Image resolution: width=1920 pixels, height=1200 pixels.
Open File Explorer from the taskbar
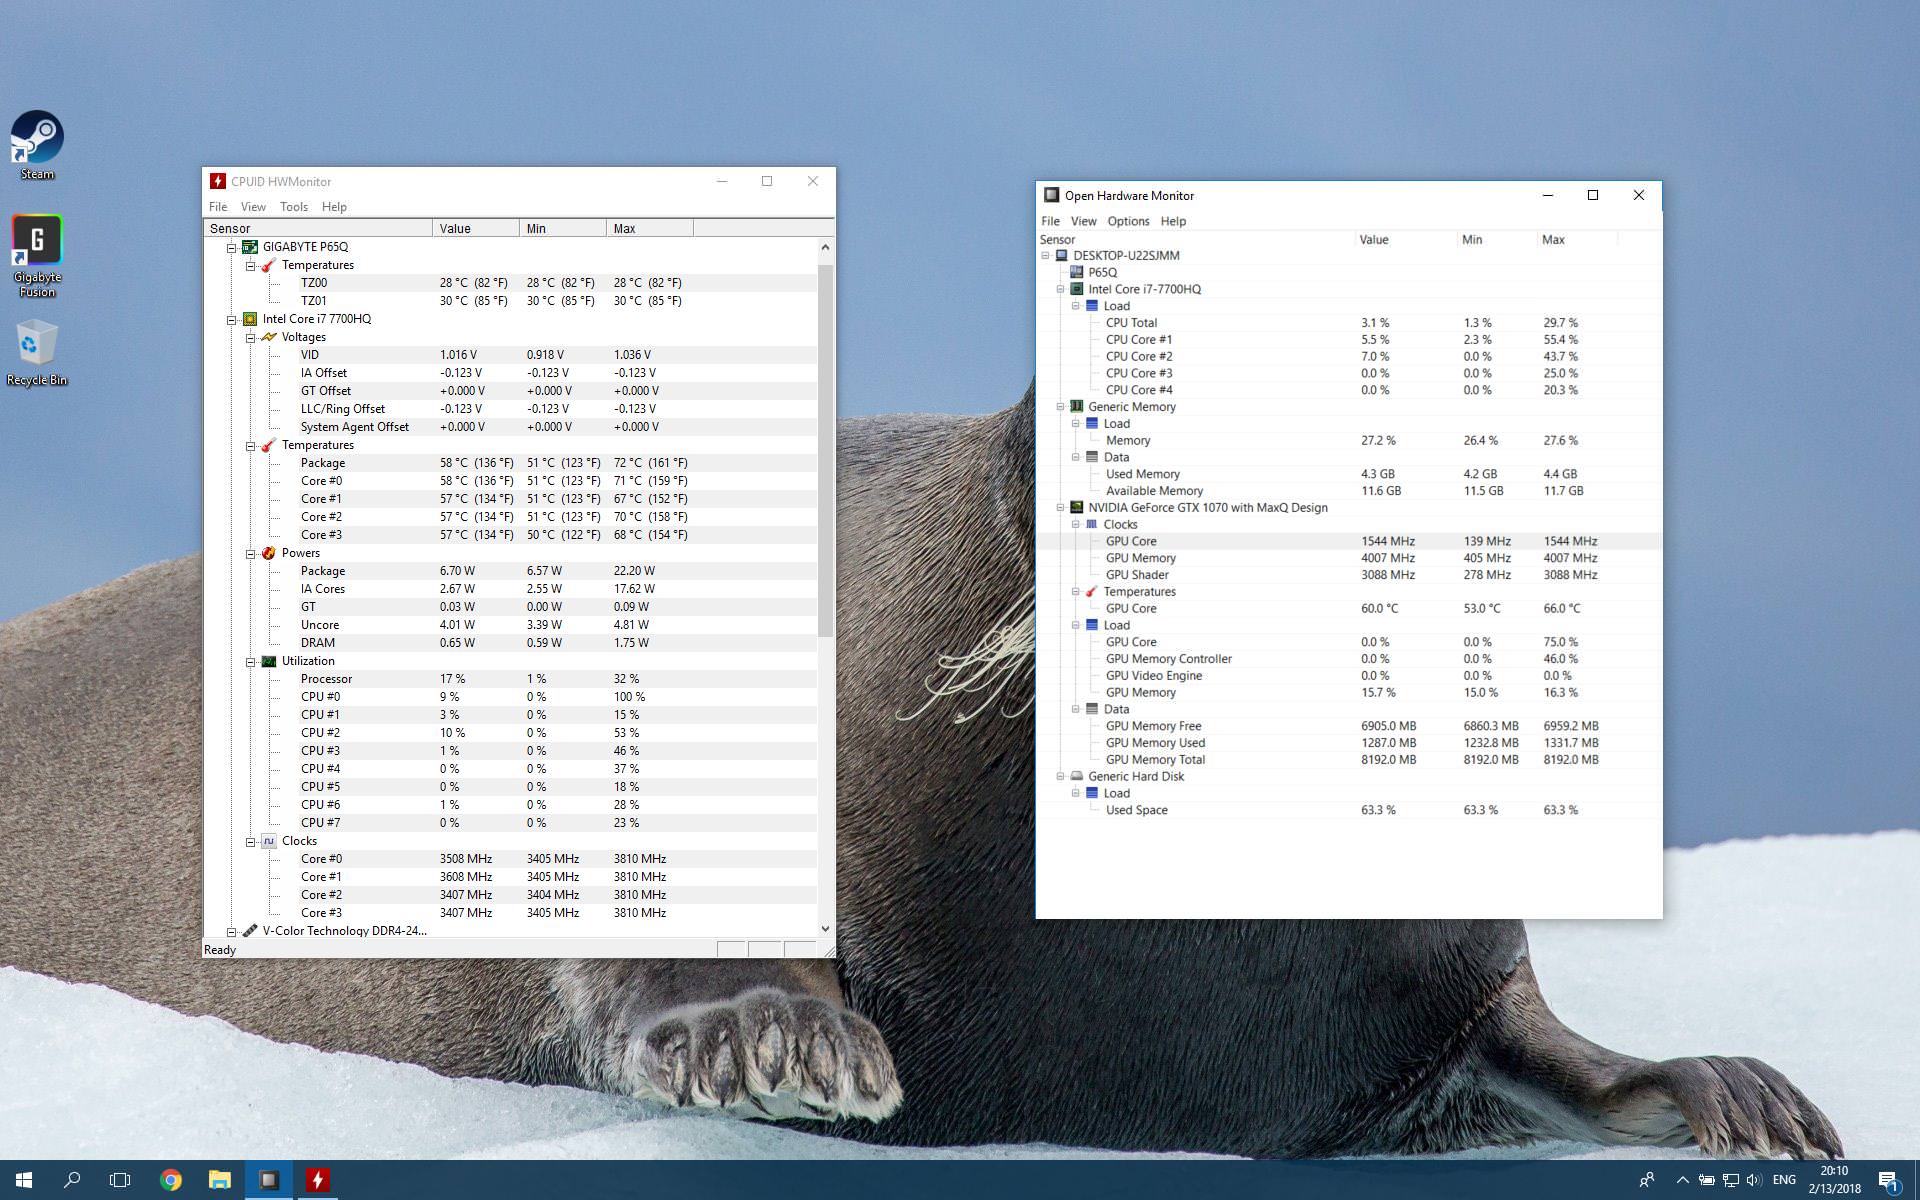(220, 1180)
